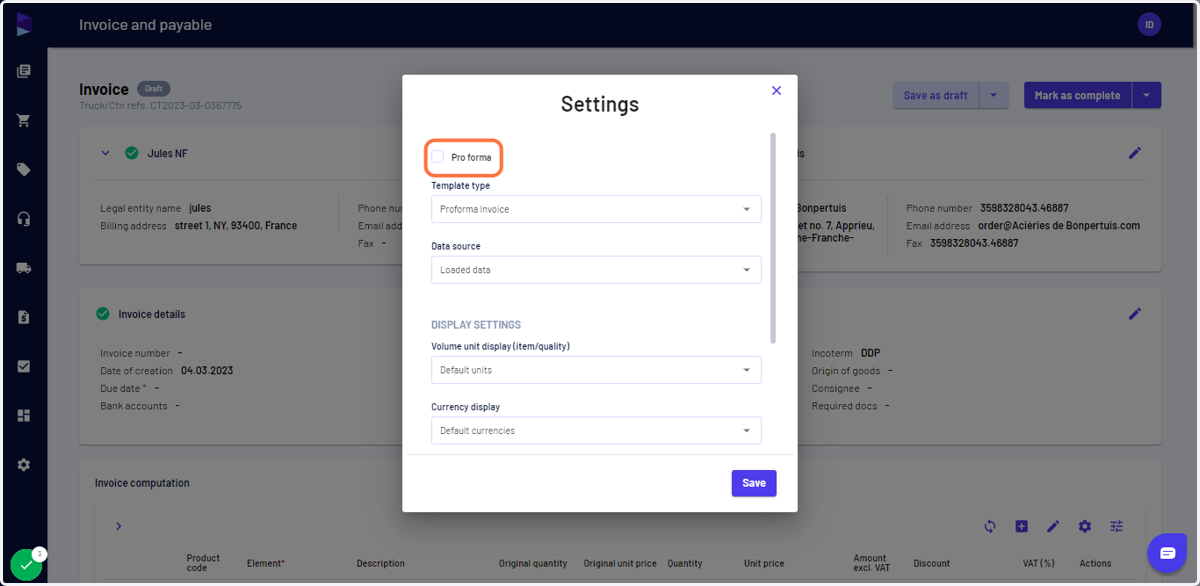Click the pencil edit icon in Invoice computation

(1053, 526)
